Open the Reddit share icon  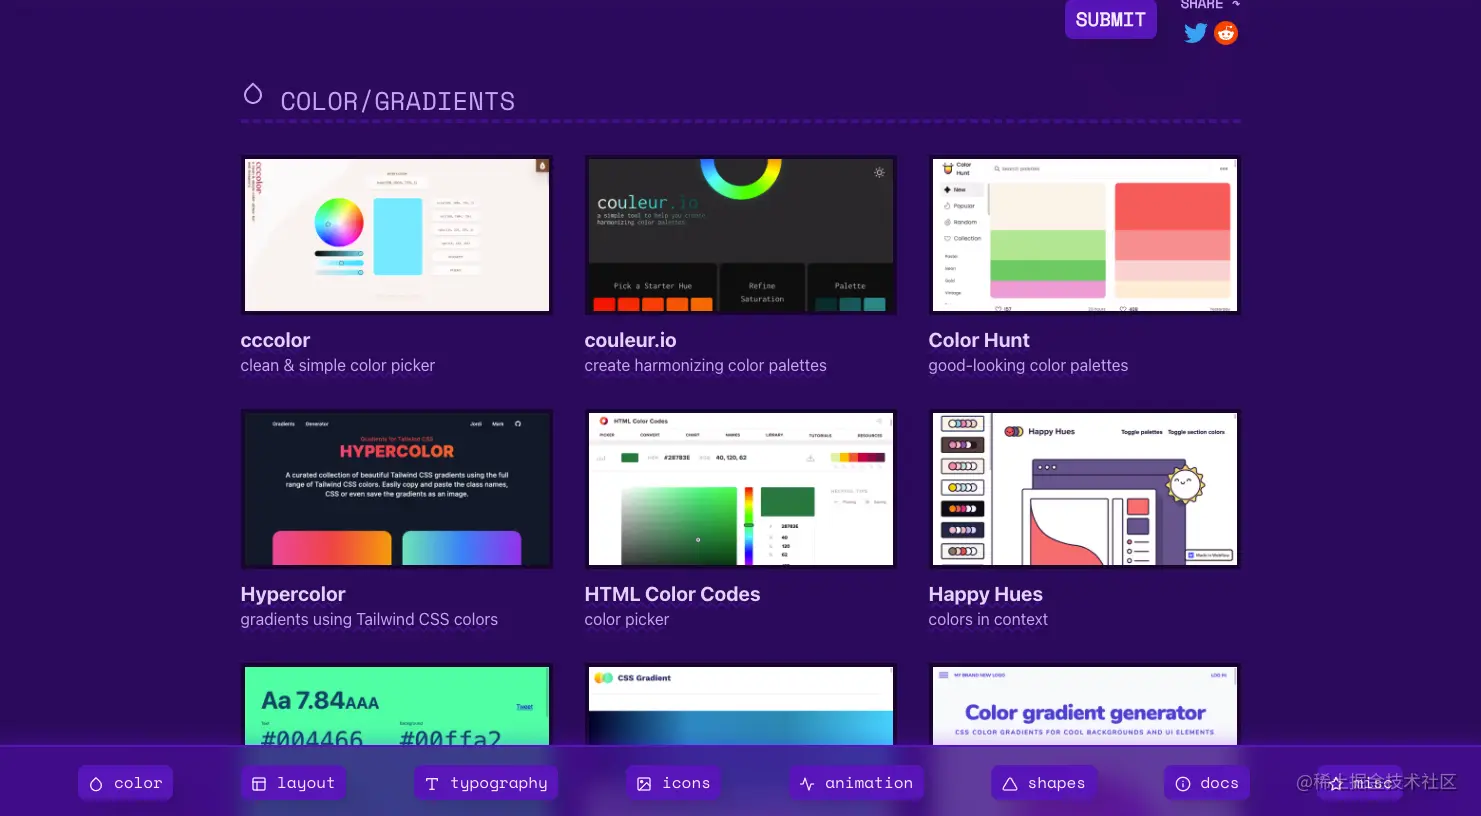click(x=1226, y=33)
